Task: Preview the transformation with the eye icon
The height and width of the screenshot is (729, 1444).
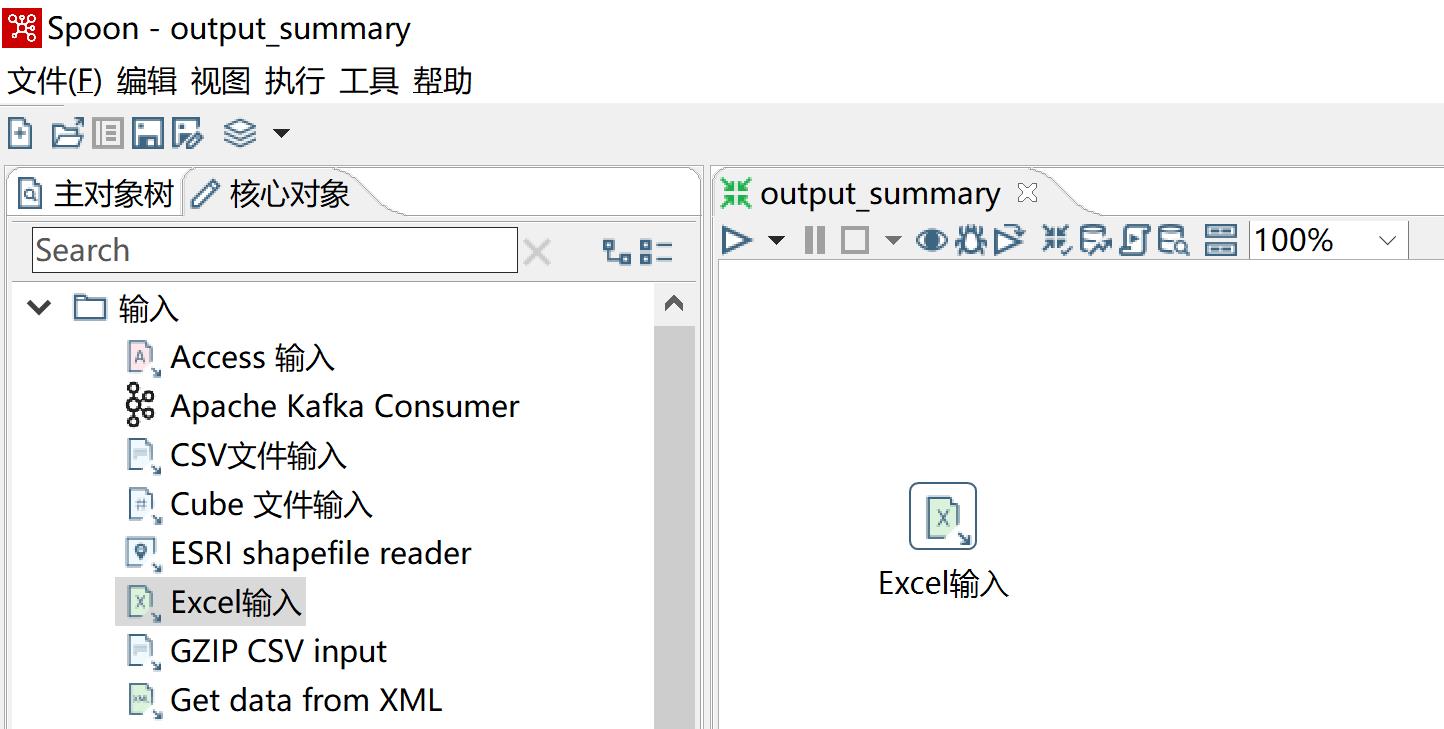Action: tap(932, 240)
